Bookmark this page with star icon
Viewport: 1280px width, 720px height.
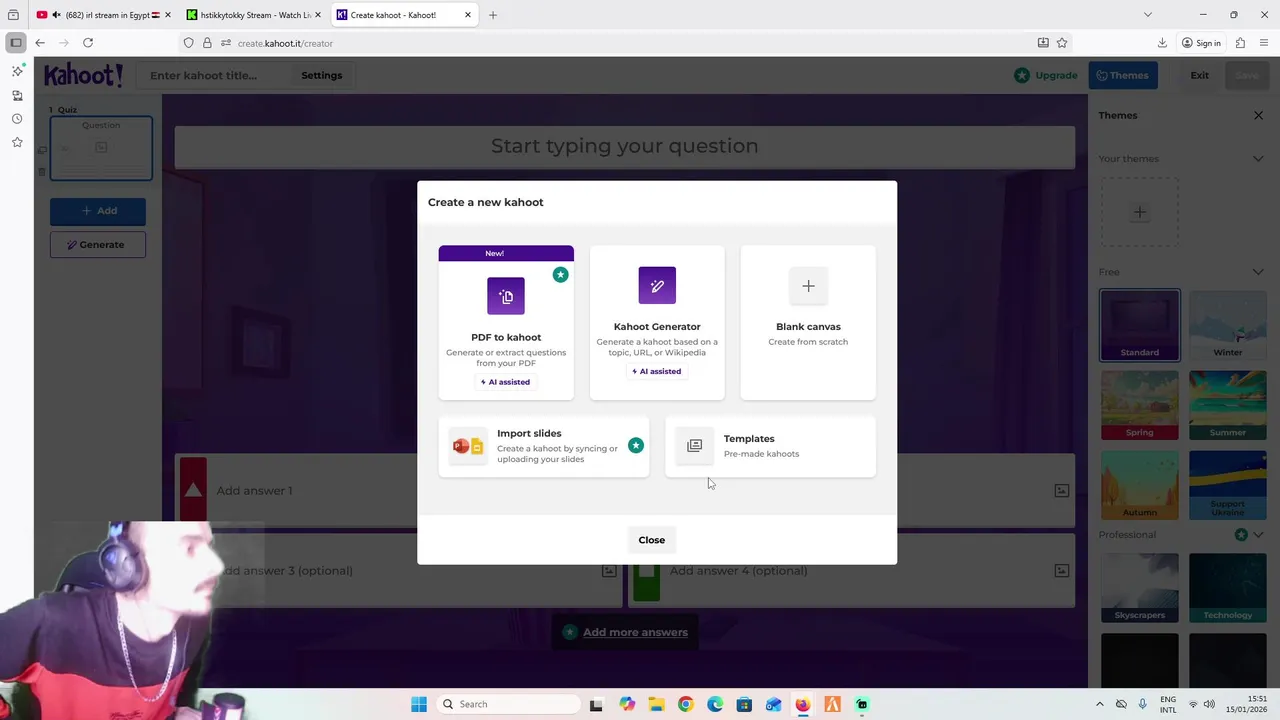(1062, 43)
